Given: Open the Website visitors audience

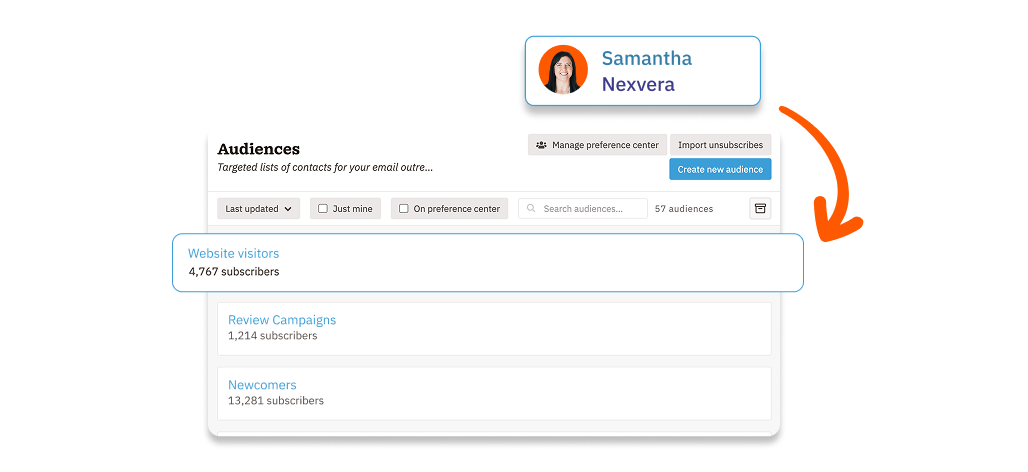Looking at the screenshot, I should pos(234,254).
